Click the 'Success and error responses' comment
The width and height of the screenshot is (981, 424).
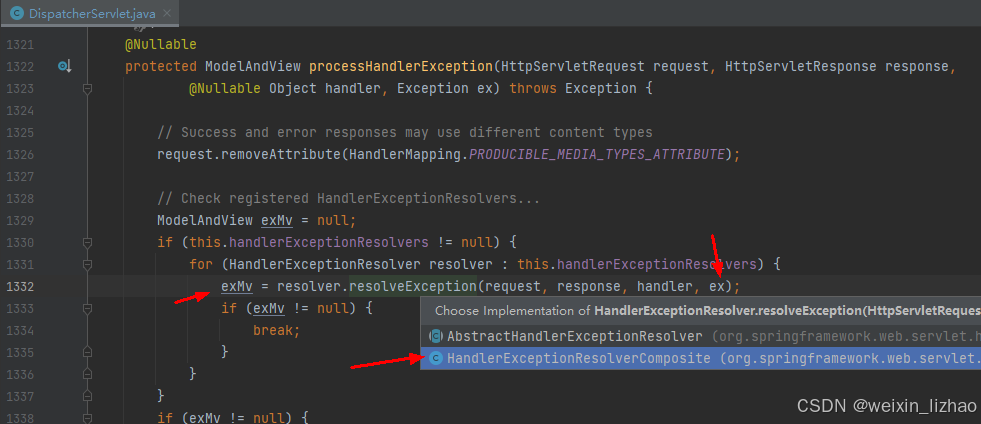[x=405, y=133]
